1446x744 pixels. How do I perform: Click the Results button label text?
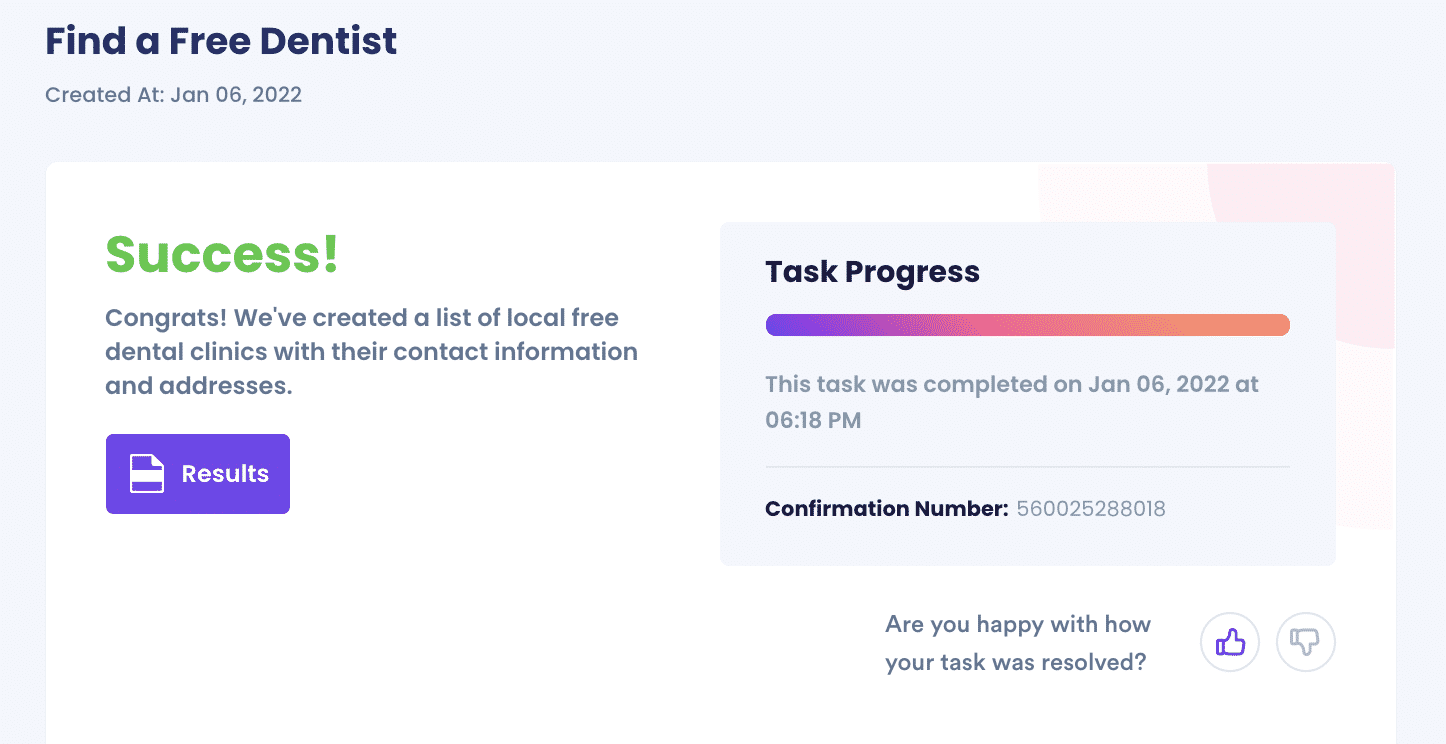click(225, 474)
